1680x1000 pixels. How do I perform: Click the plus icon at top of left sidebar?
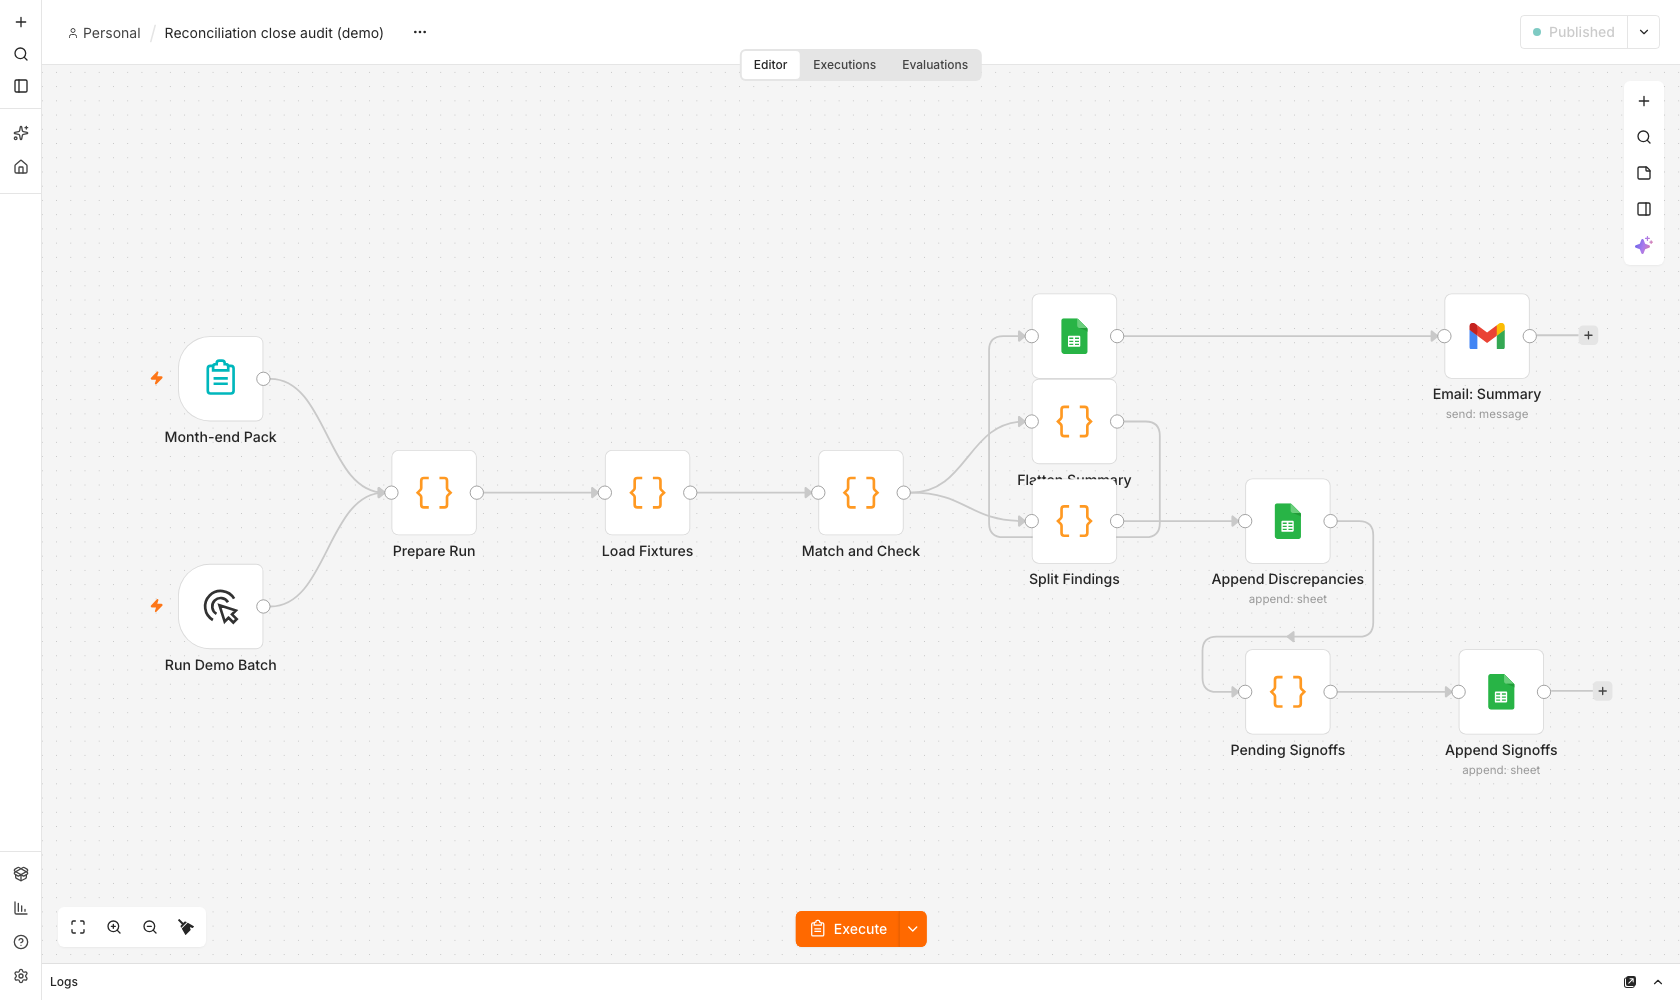[21, 22]
